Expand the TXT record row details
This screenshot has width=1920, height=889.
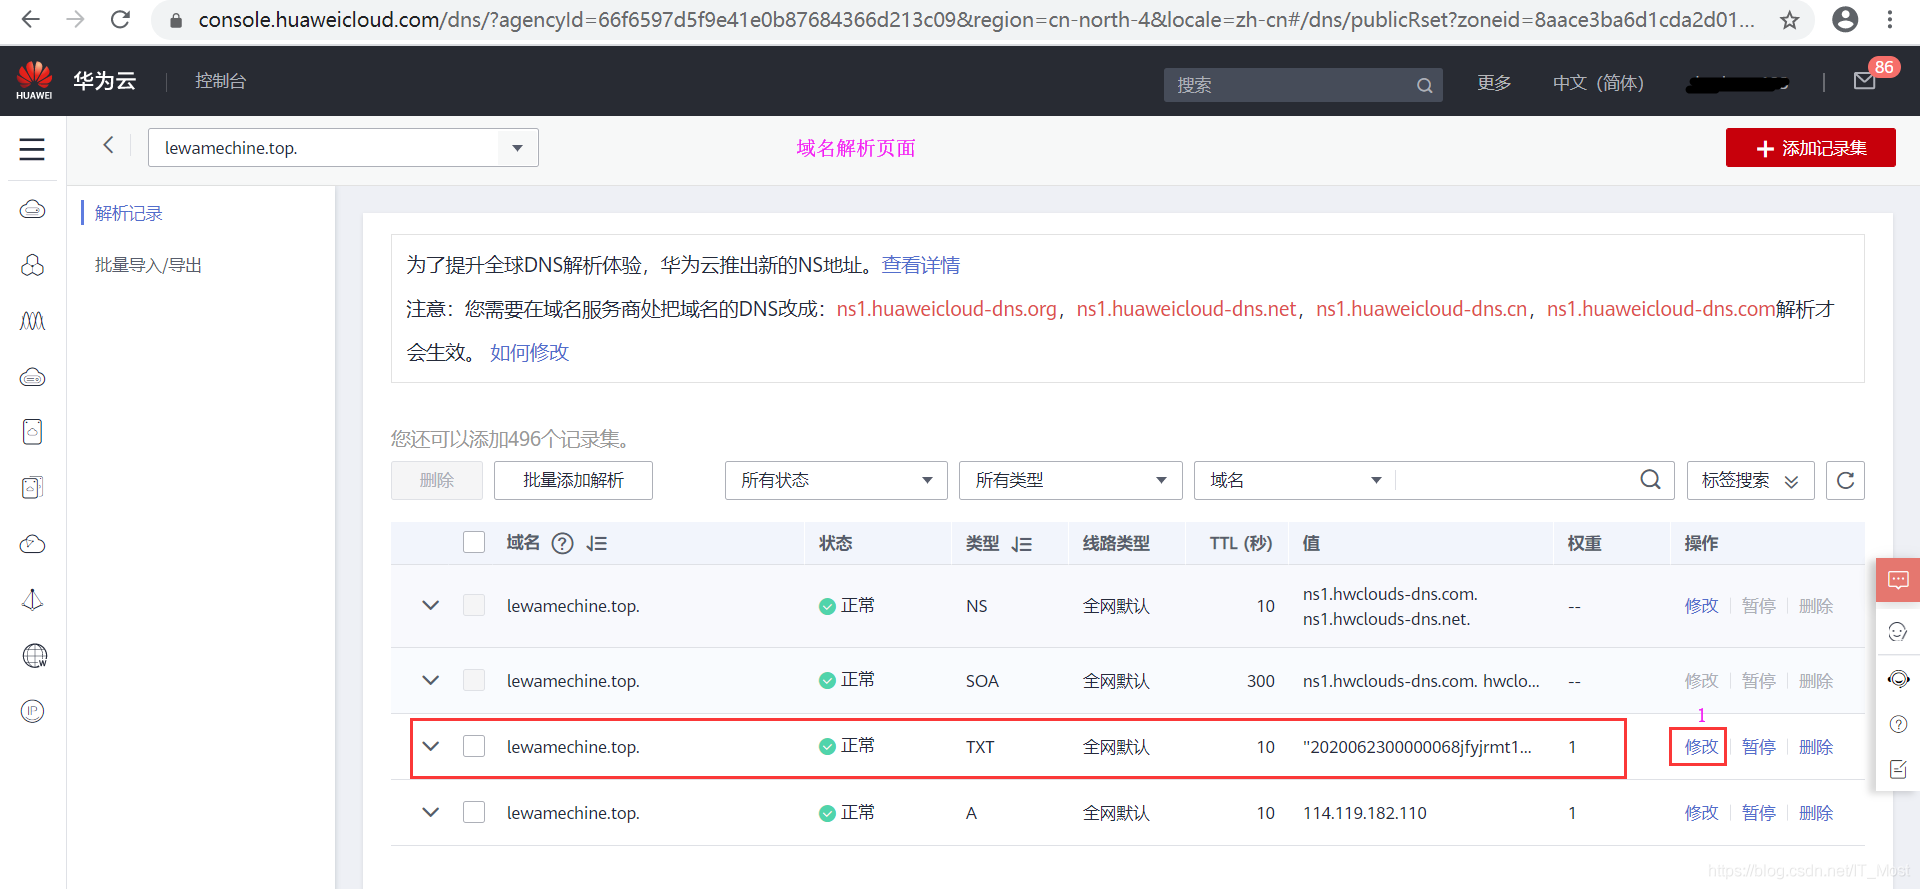[x=431, y=746]
